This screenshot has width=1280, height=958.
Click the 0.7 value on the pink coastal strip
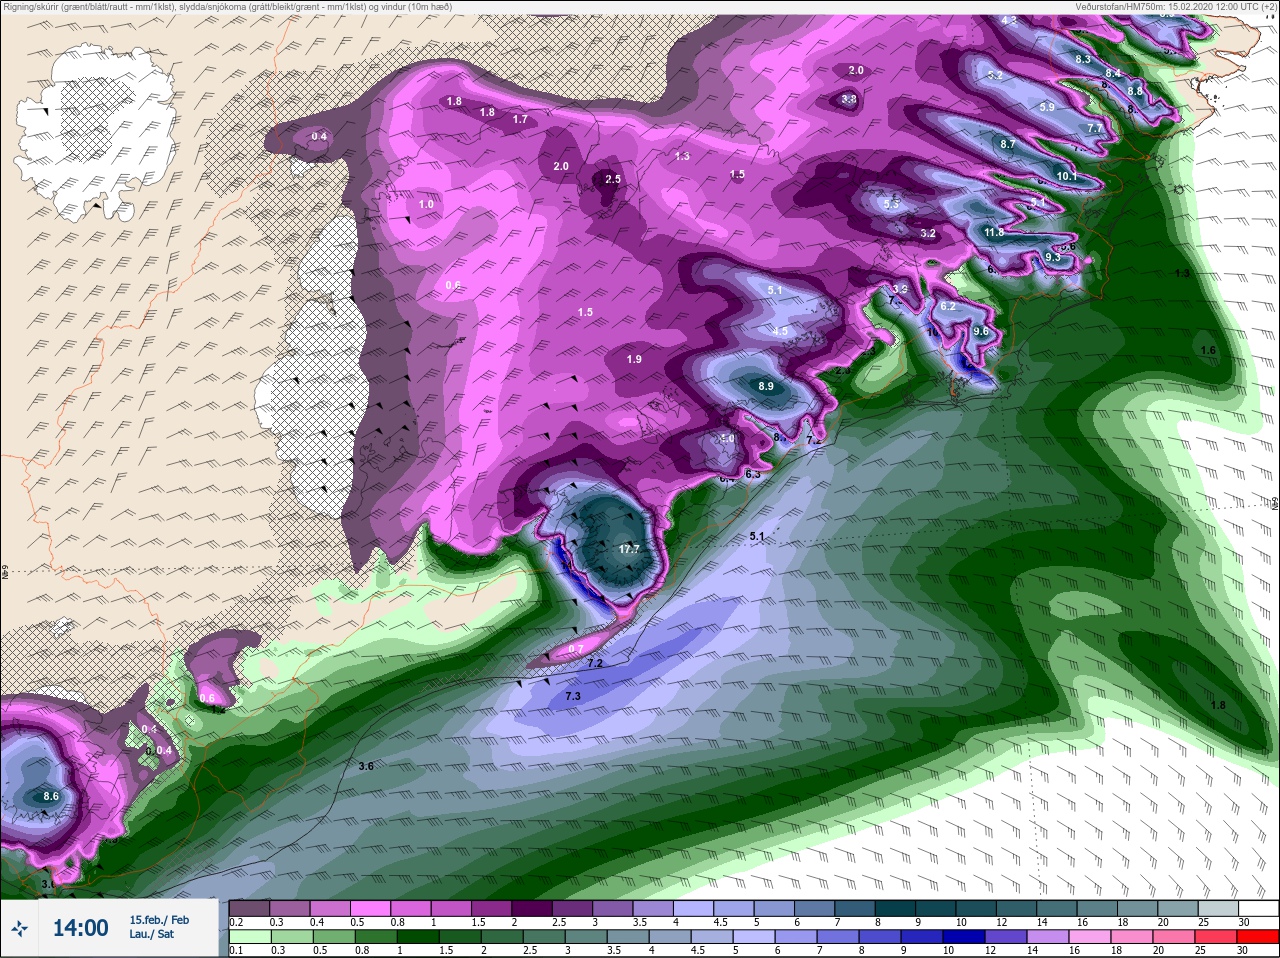[576, 649]
